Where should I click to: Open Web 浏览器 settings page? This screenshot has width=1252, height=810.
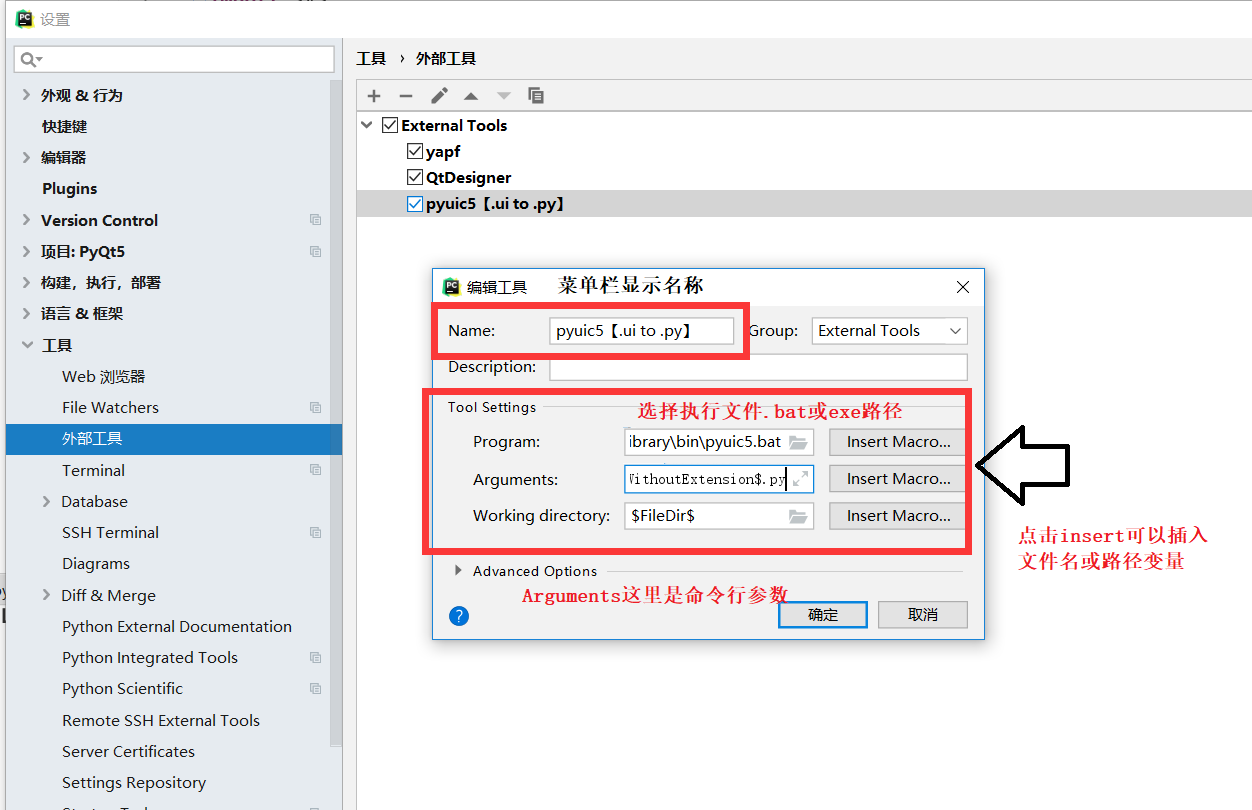[x=103, y=376]
